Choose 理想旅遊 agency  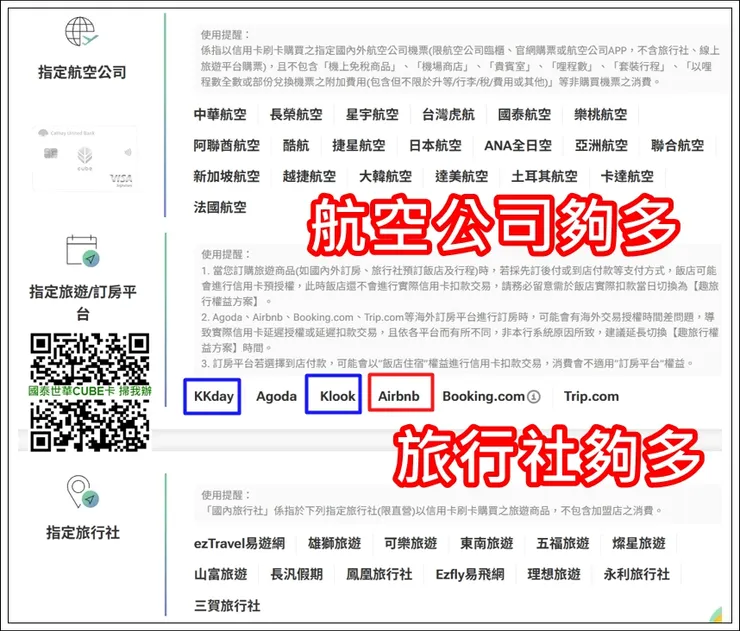[554, 574]
